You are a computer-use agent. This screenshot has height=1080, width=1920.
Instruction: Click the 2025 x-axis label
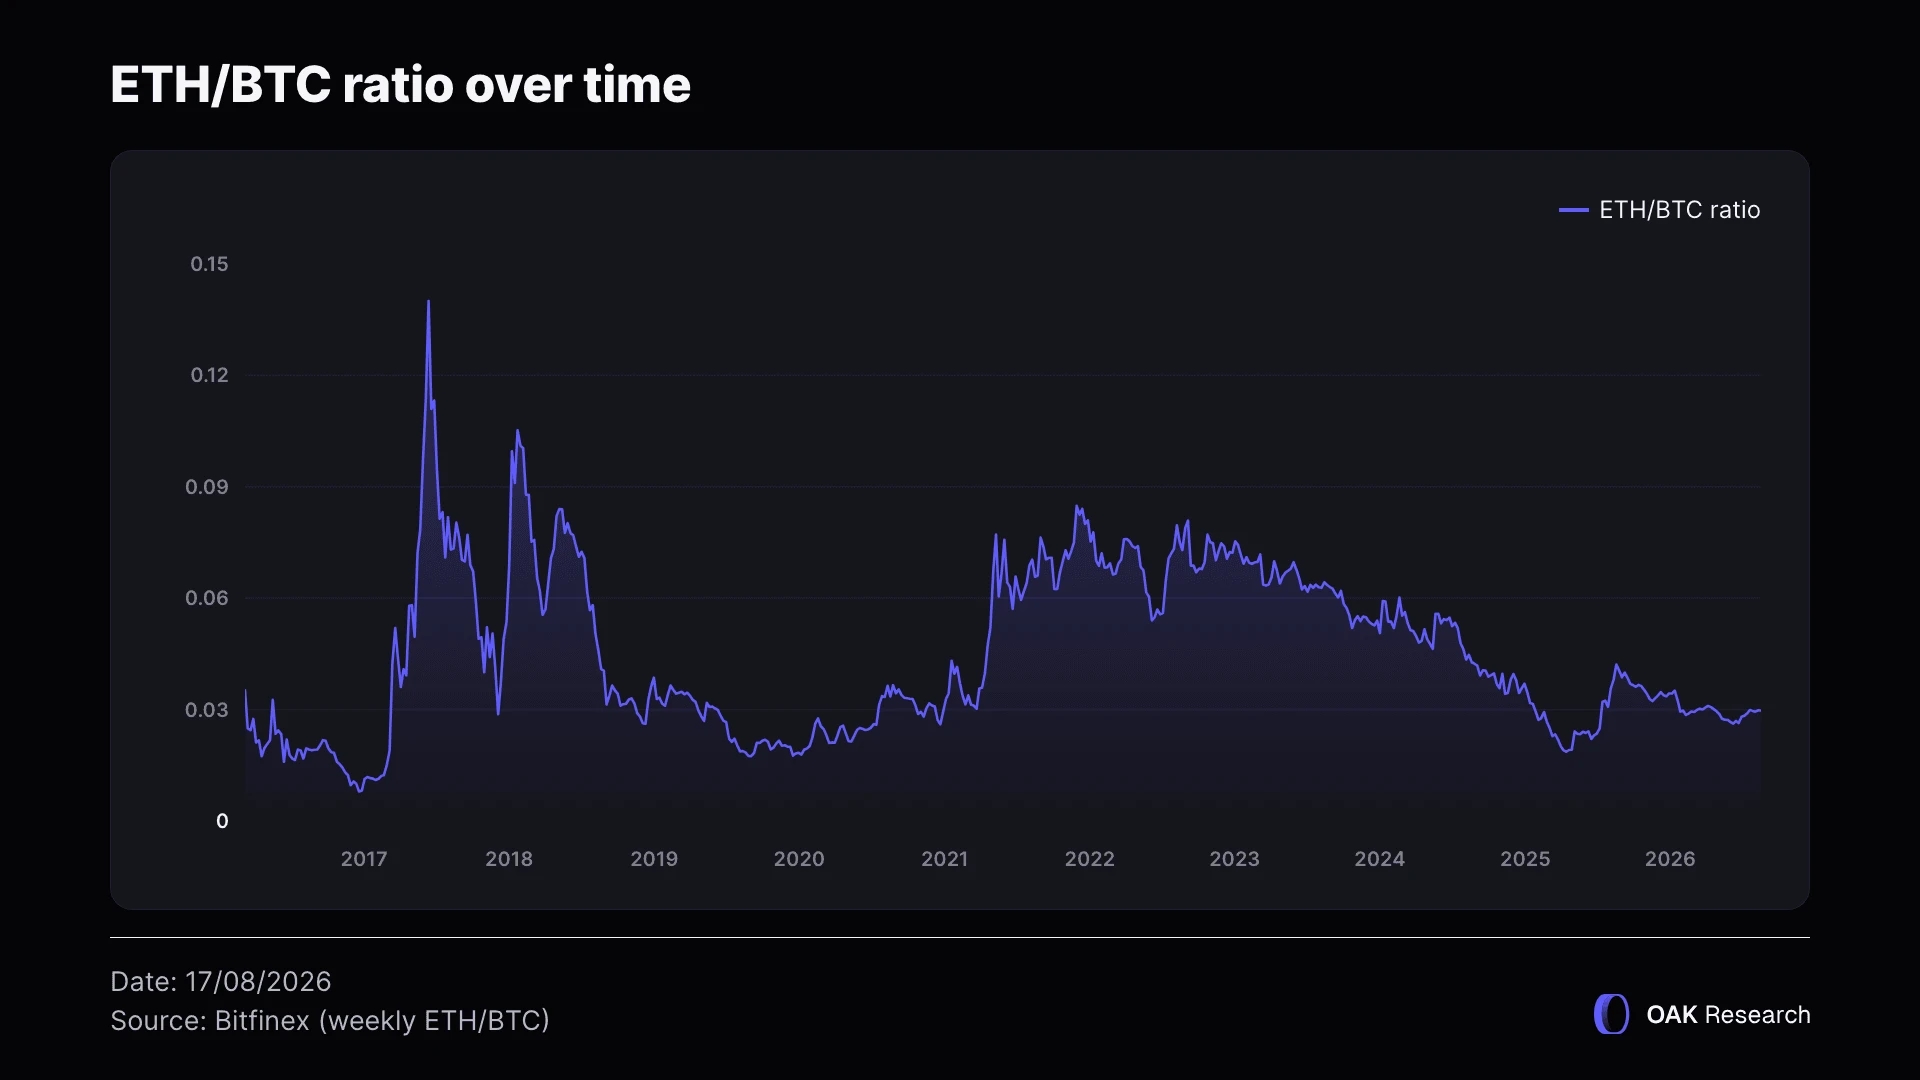(1525, 859)
